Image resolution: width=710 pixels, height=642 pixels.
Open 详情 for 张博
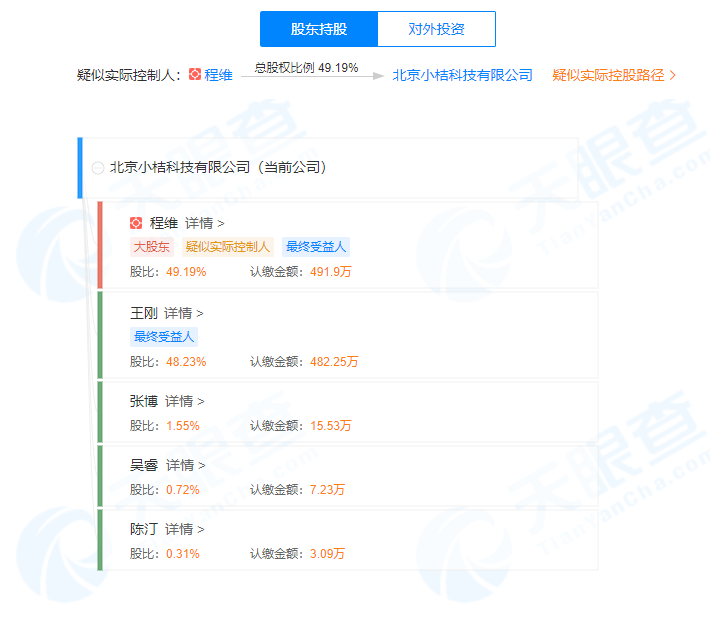(x=185, y=401)
